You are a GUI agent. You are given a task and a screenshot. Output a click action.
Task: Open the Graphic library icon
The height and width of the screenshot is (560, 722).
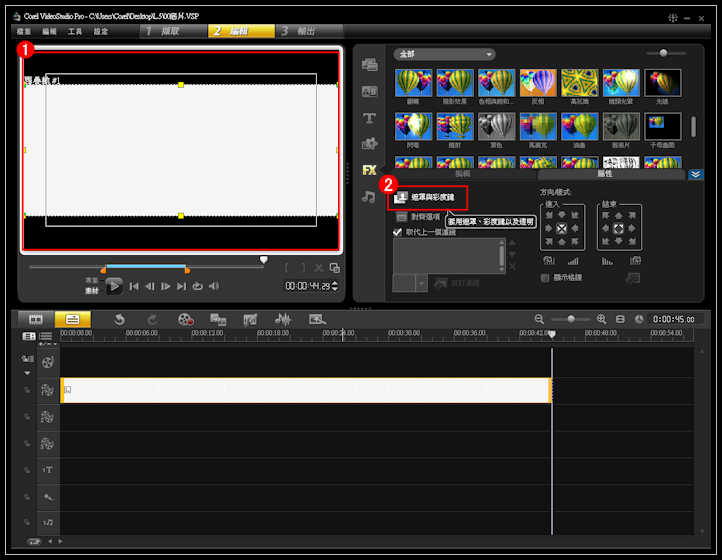click(369, 144)
